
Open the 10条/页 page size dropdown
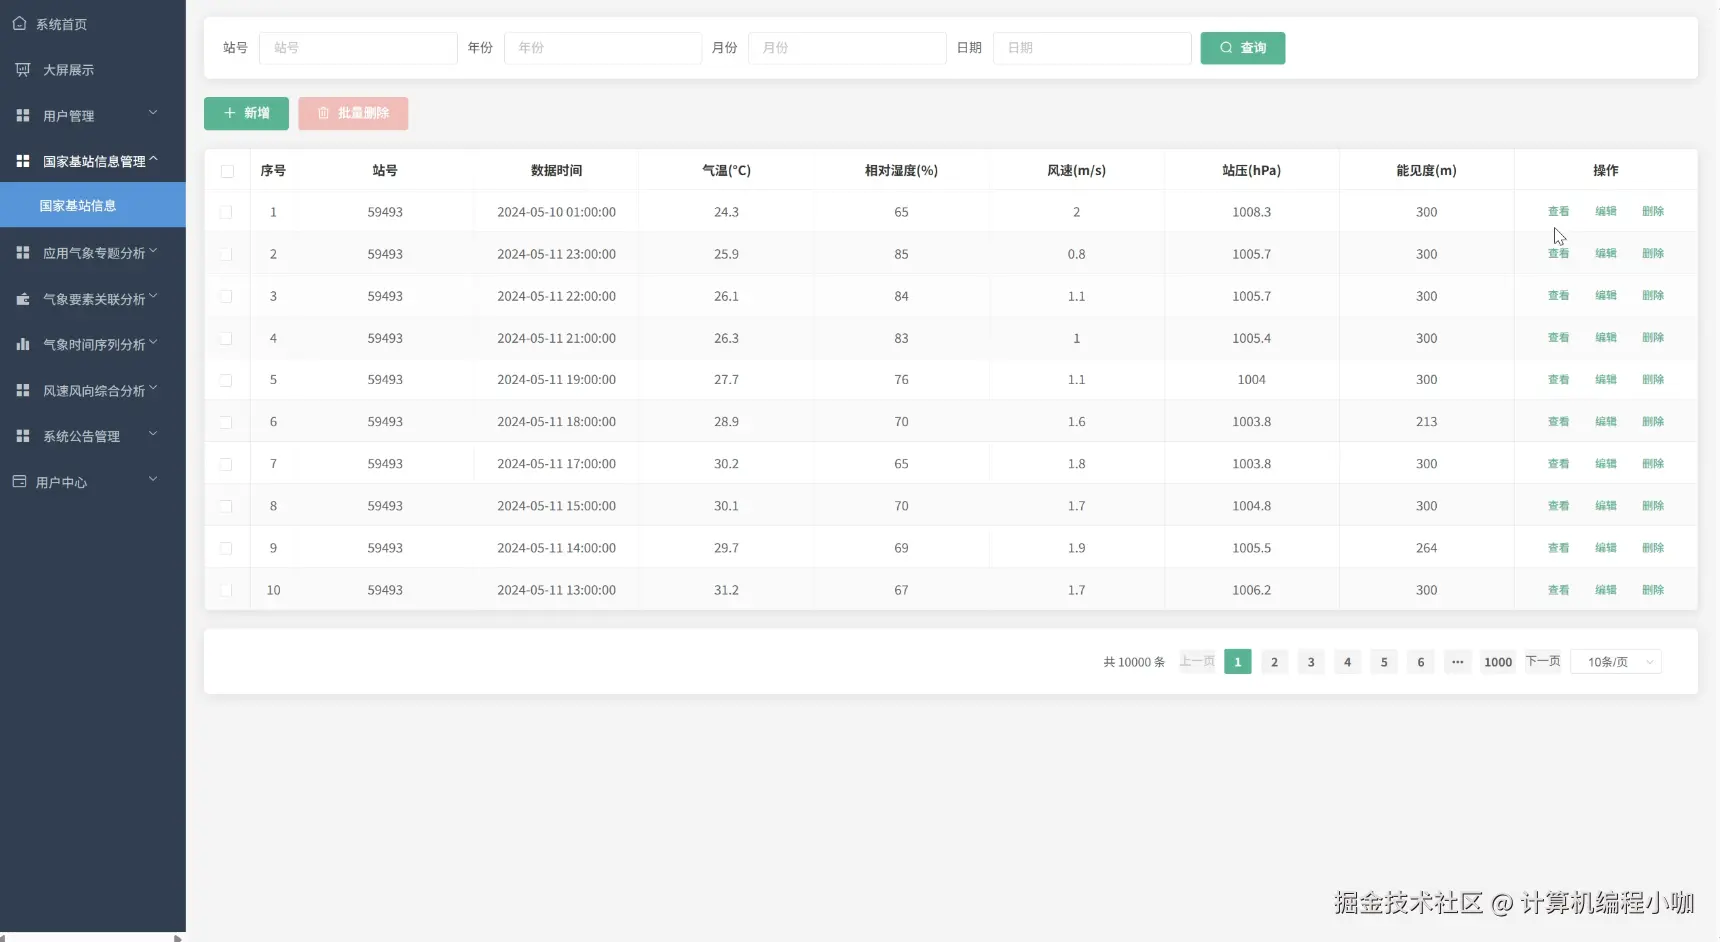(1616, 662)
